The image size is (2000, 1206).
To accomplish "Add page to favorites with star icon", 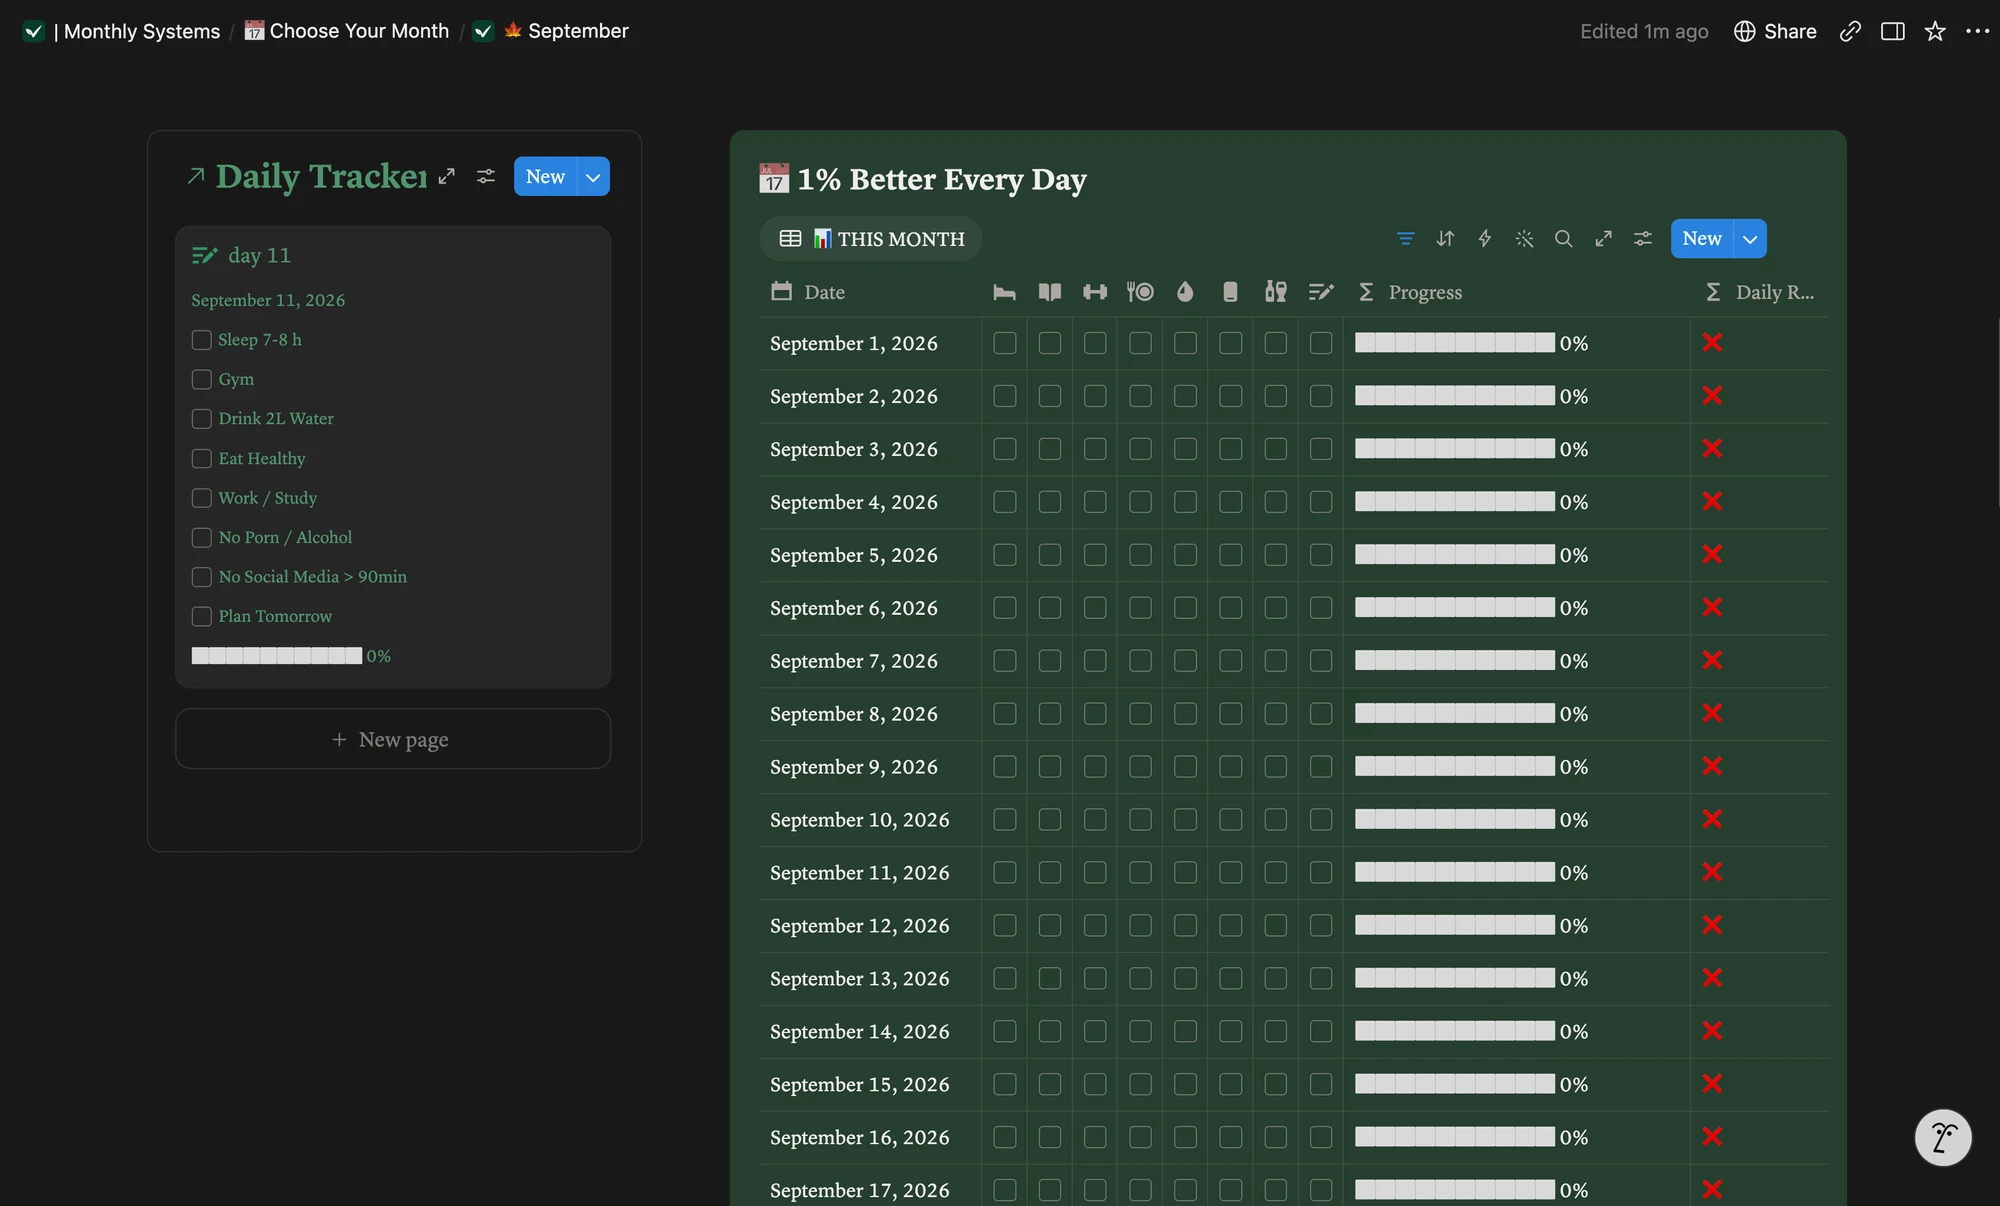I will (x=1936, y=31).
